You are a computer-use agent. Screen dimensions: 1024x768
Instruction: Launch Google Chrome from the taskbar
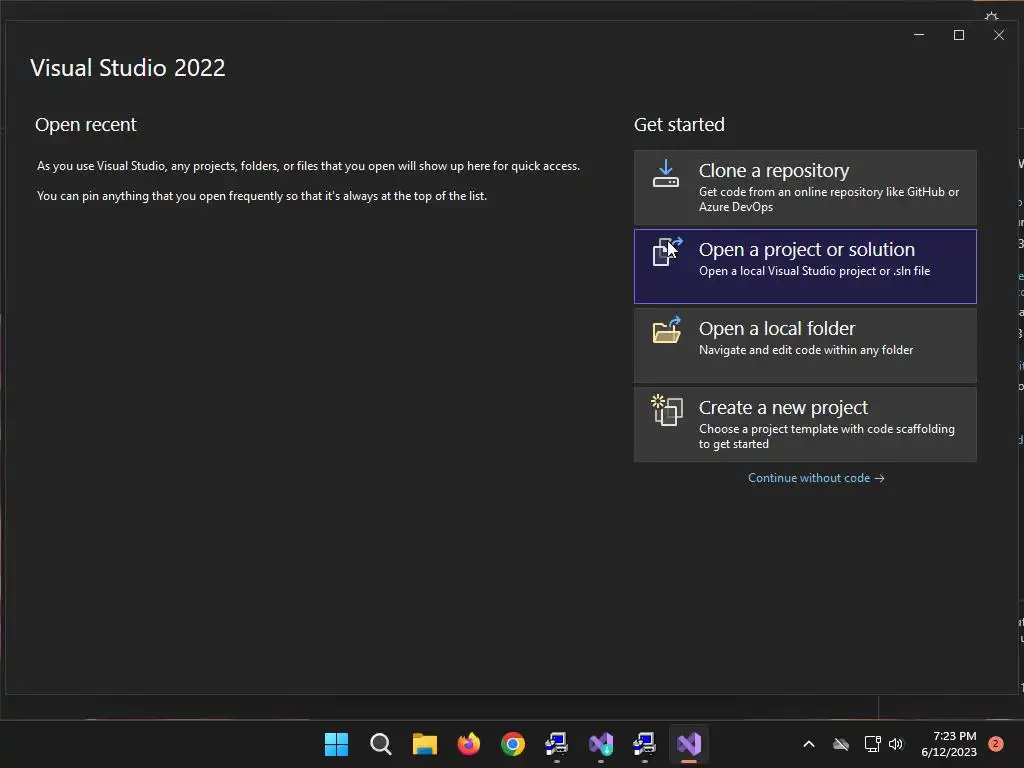coord(513,744)
